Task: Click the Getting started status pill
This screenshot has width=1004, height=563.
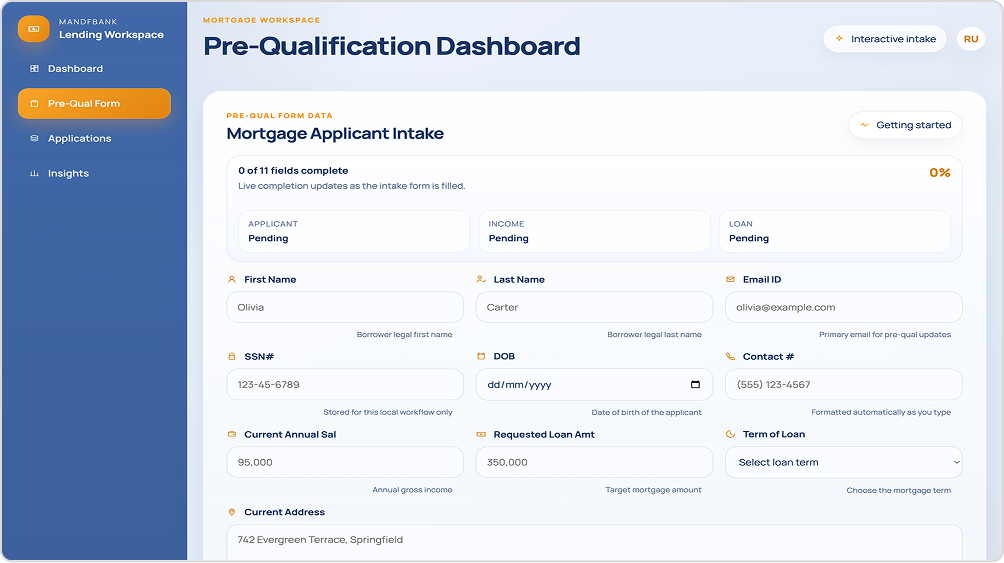Action: coord(905,125)
